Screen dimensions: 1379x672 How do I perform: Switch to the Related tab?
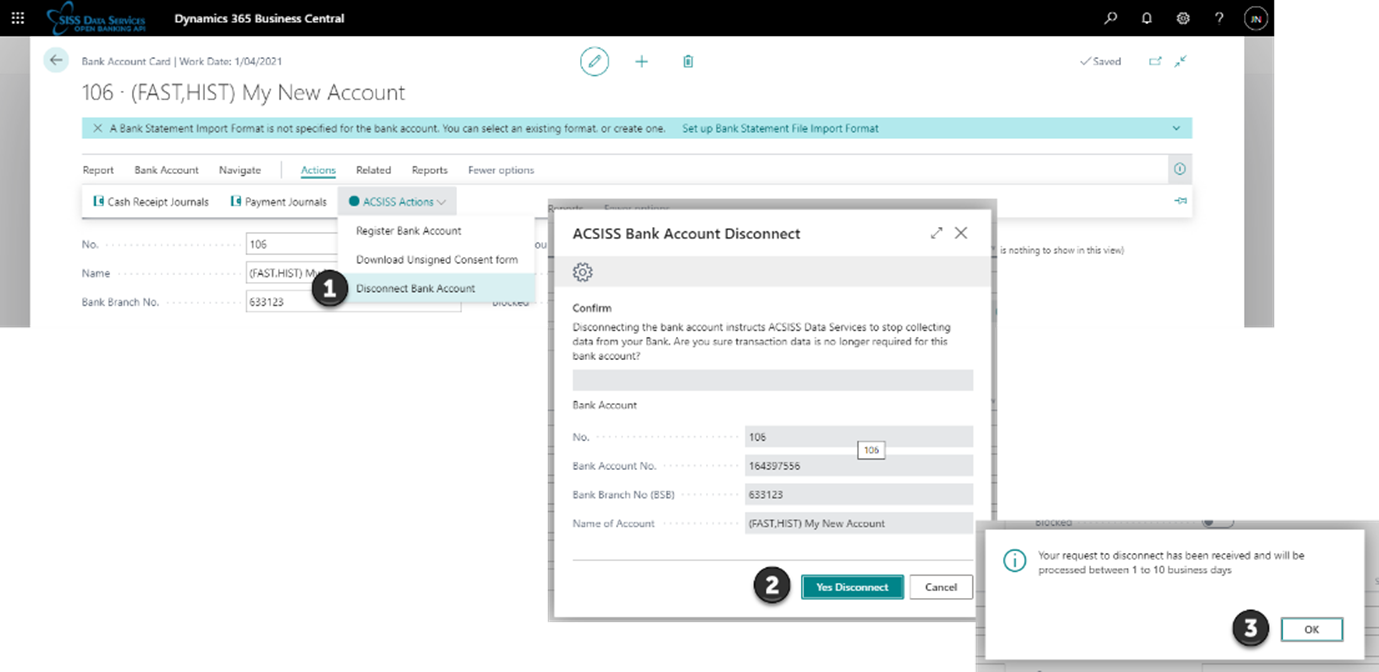(373, 170)
